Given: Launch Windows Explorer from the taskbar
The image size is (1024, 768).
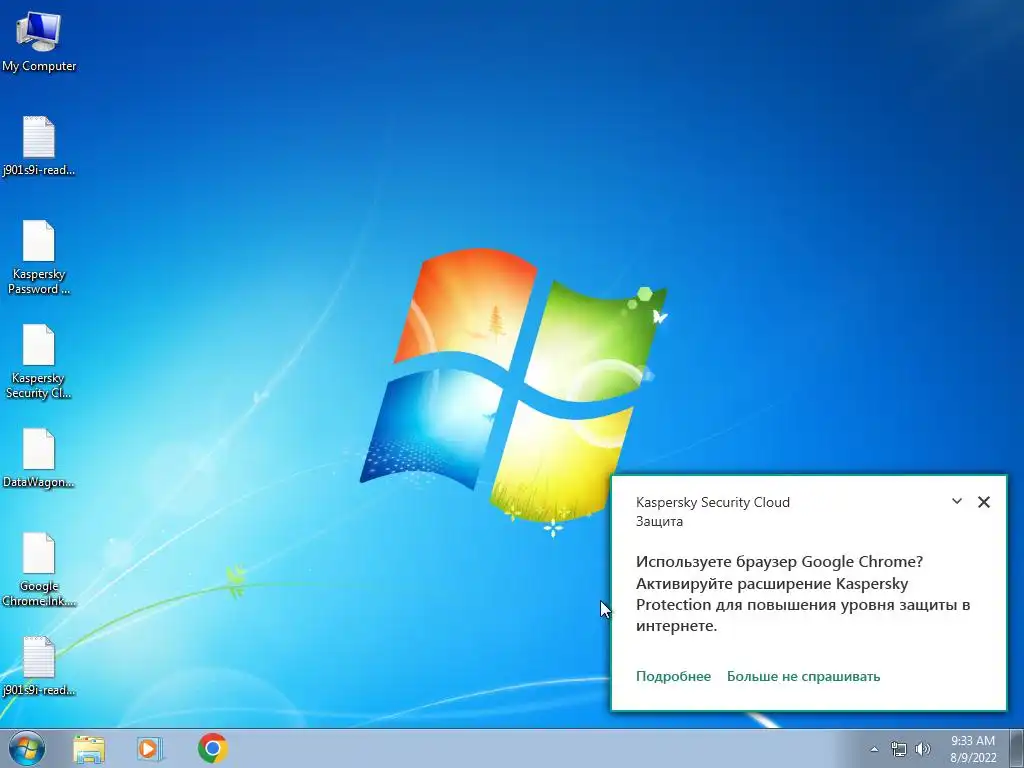Looking at the screenshot, I should 89,748.
